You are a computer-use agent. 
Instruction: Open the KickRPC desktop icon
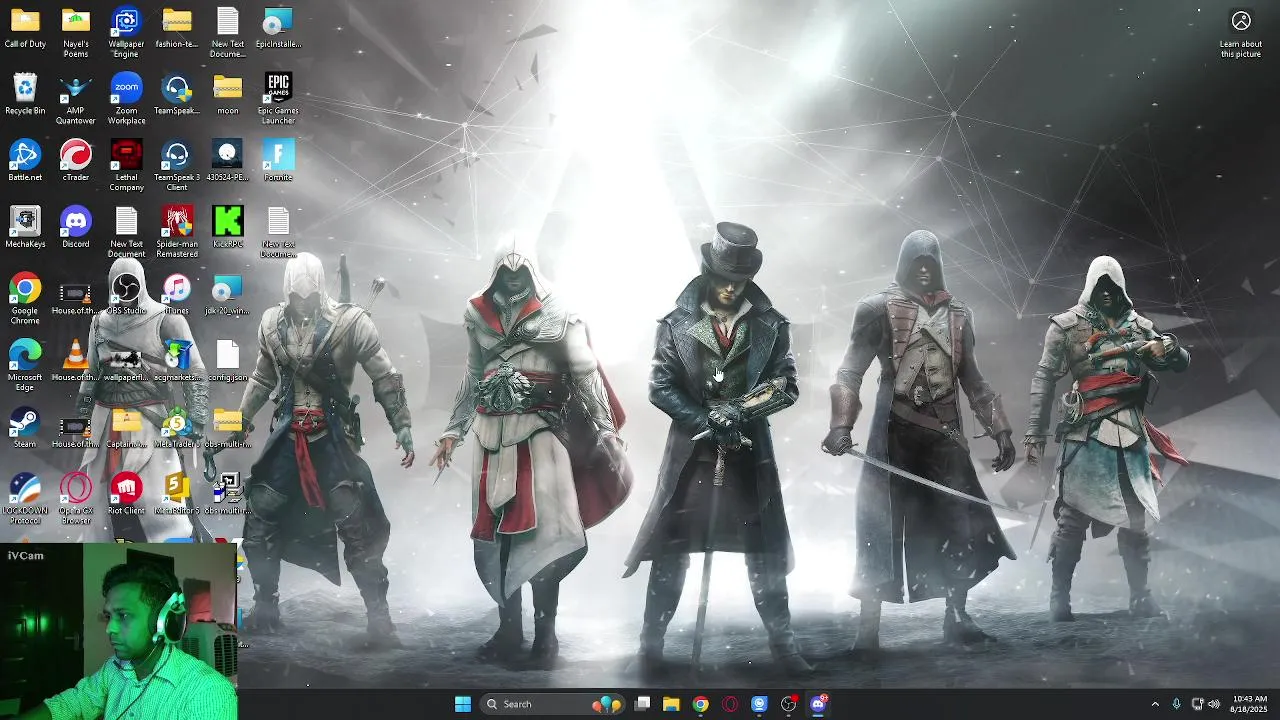(x=228, y=228)
